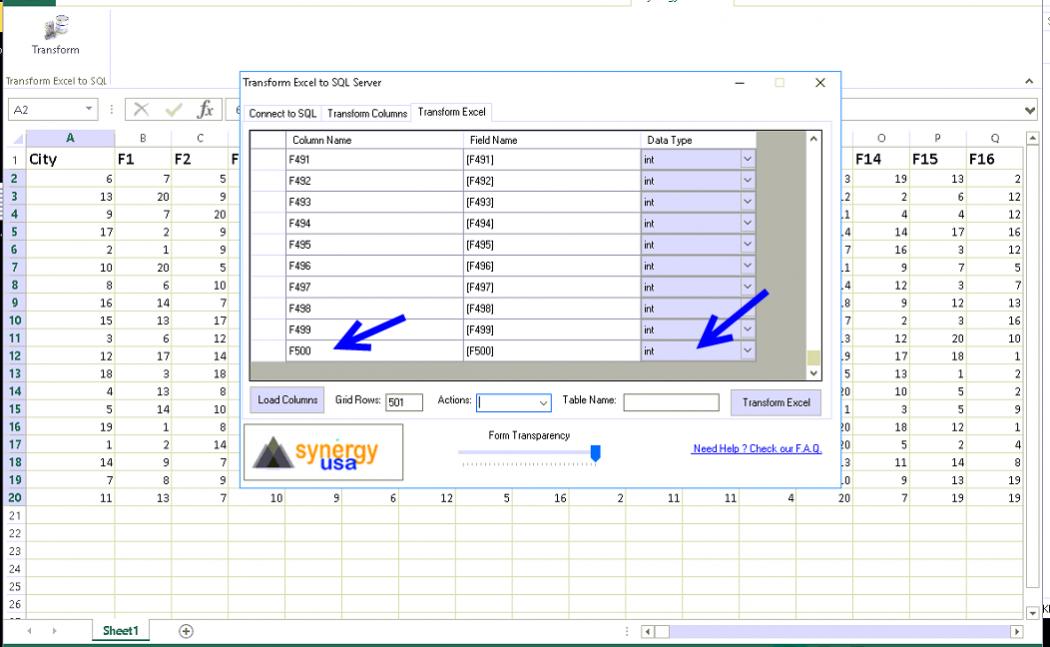Click the Load Columns button
The image size is (1050, 647).
(287, 400)
